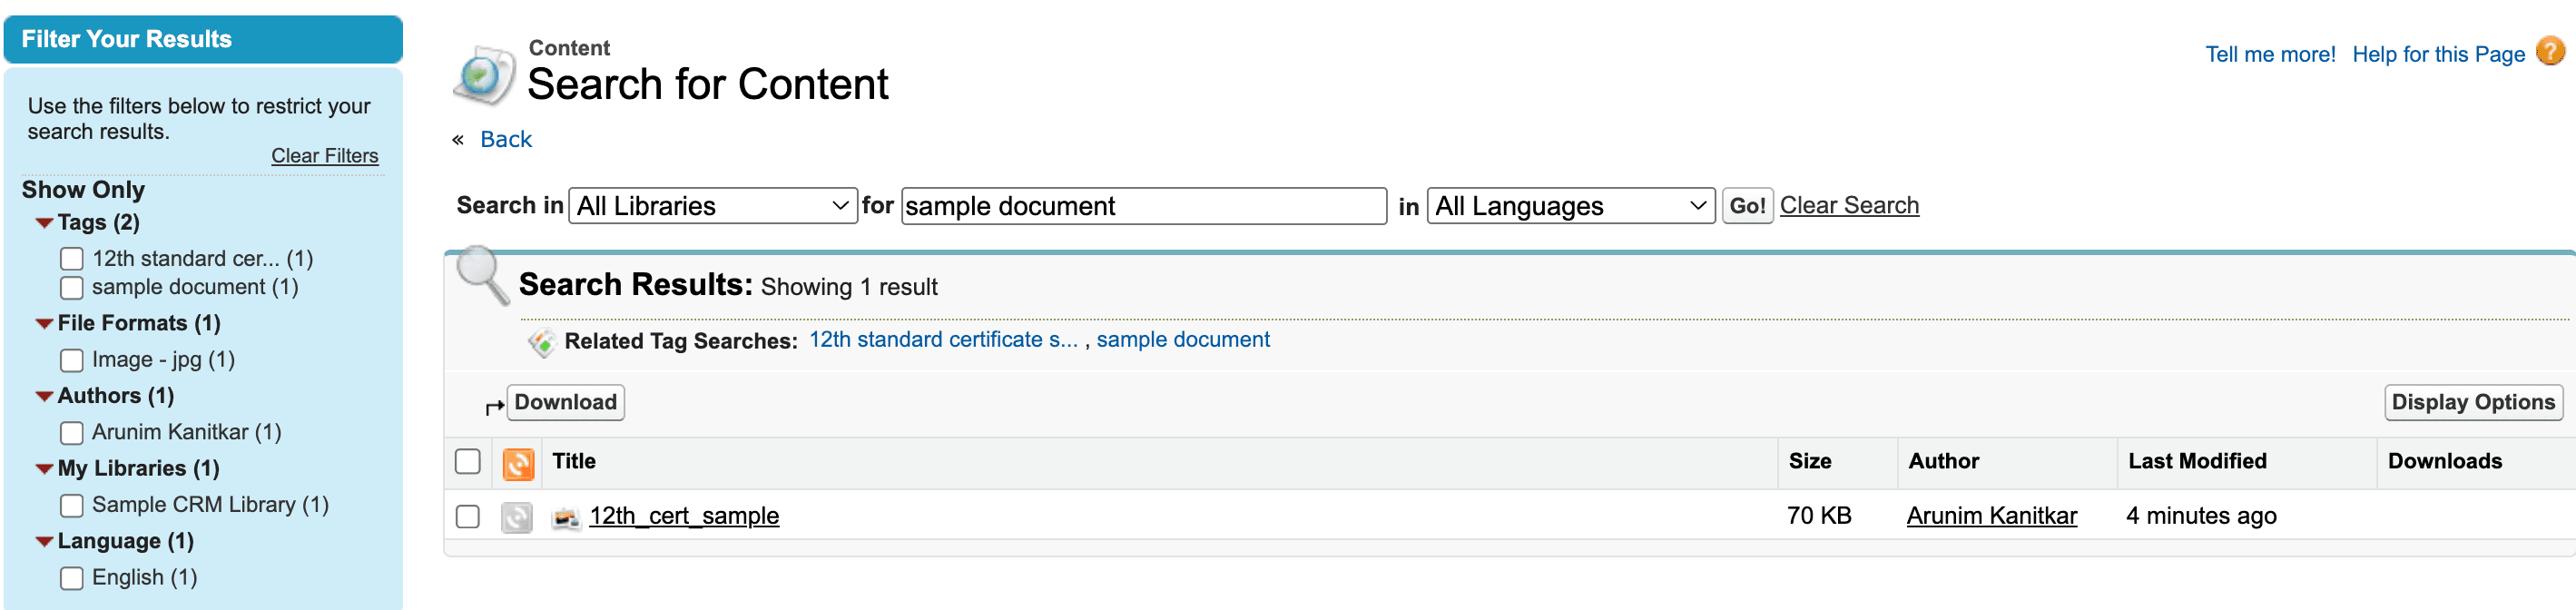2576x610 pixels.
Task: Open author Arunim Kanitkar's profile link
Action: 1991,516
